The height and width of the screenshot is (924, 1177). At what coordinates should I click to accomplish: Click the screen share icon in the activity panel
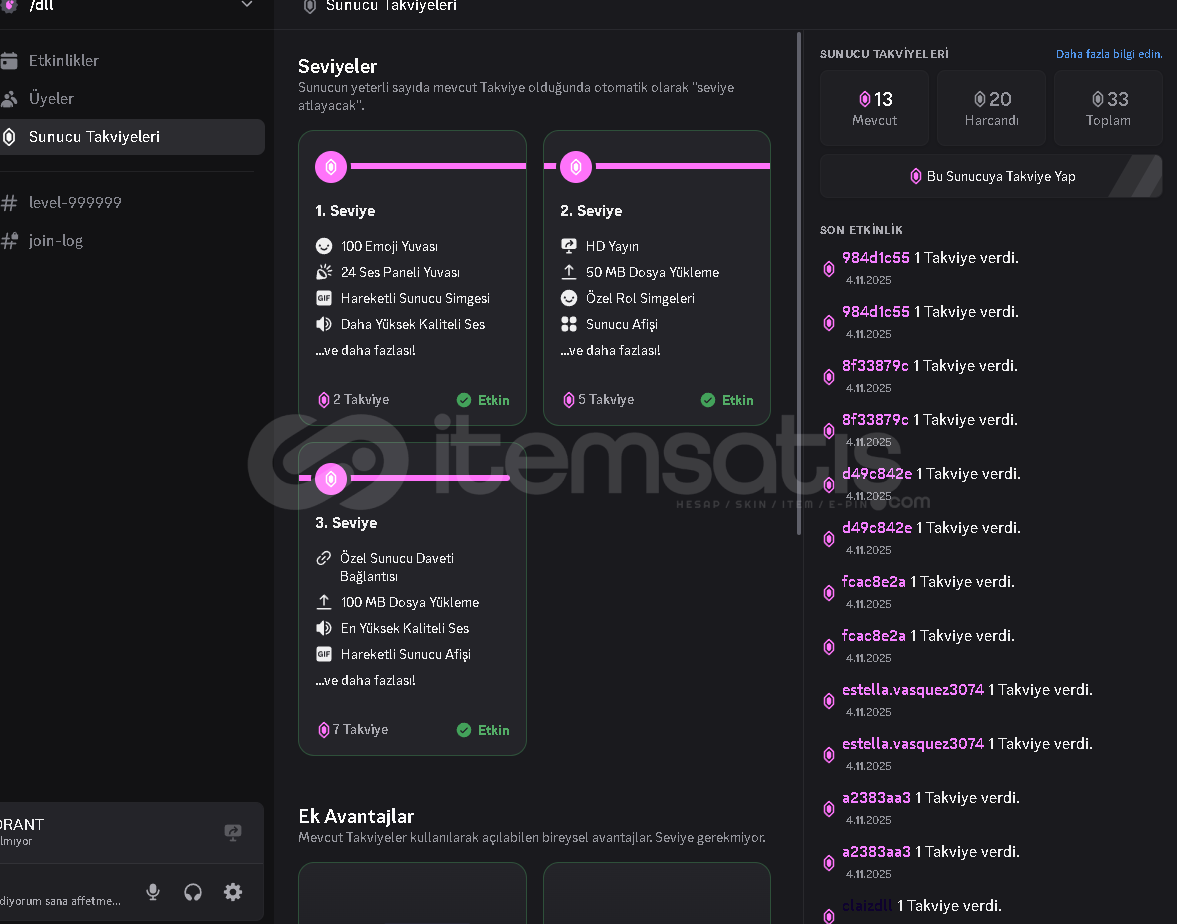click(233, 832)
